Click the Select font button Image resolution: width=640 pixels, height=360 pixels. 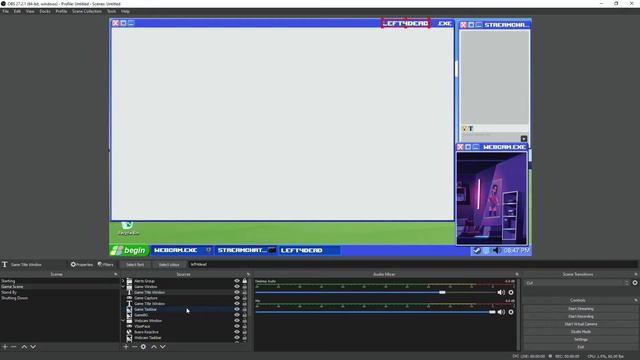coord(135,264)
